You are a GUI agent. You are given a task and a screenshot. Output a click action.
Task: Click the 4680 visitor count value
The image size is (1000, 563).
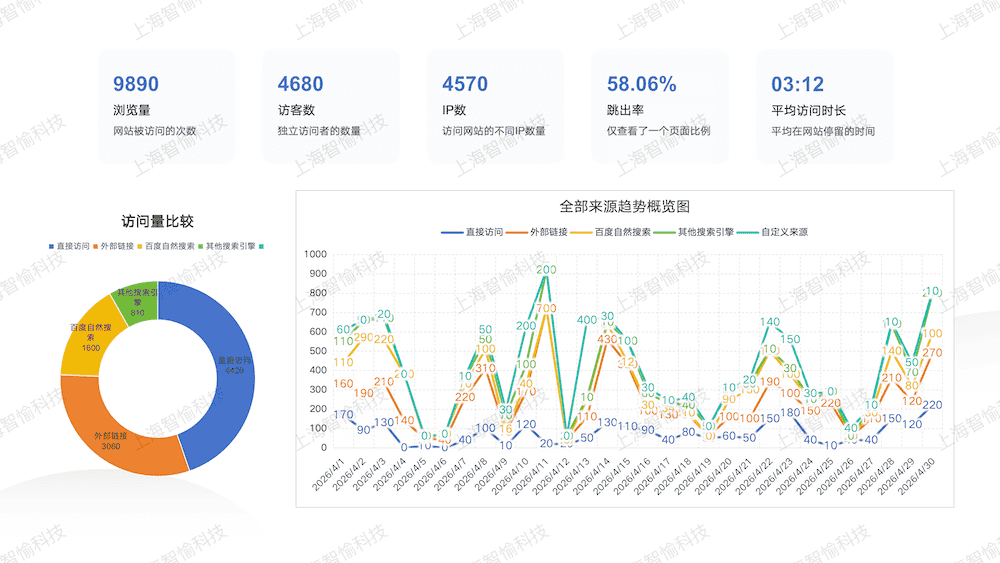300,84
